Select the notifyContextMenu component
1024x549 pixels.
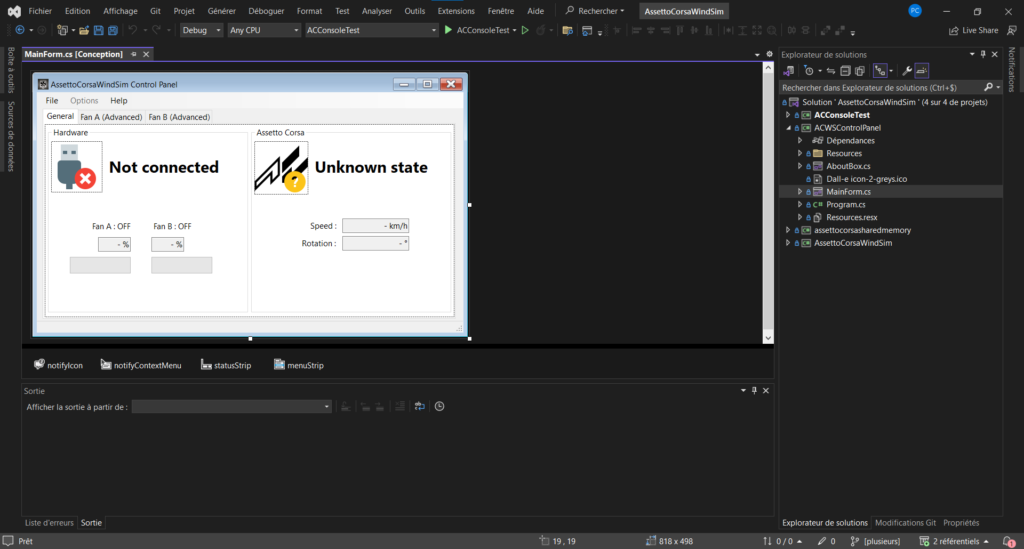point(141,365)
